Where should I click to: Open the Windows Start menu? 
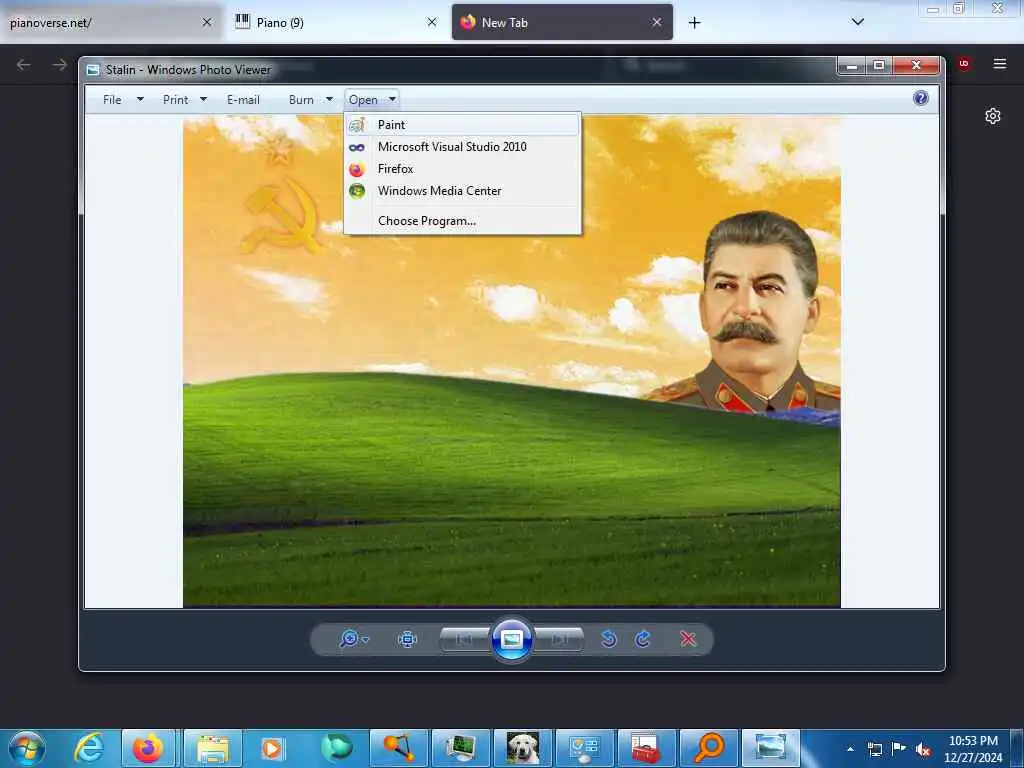pos(27,748)
